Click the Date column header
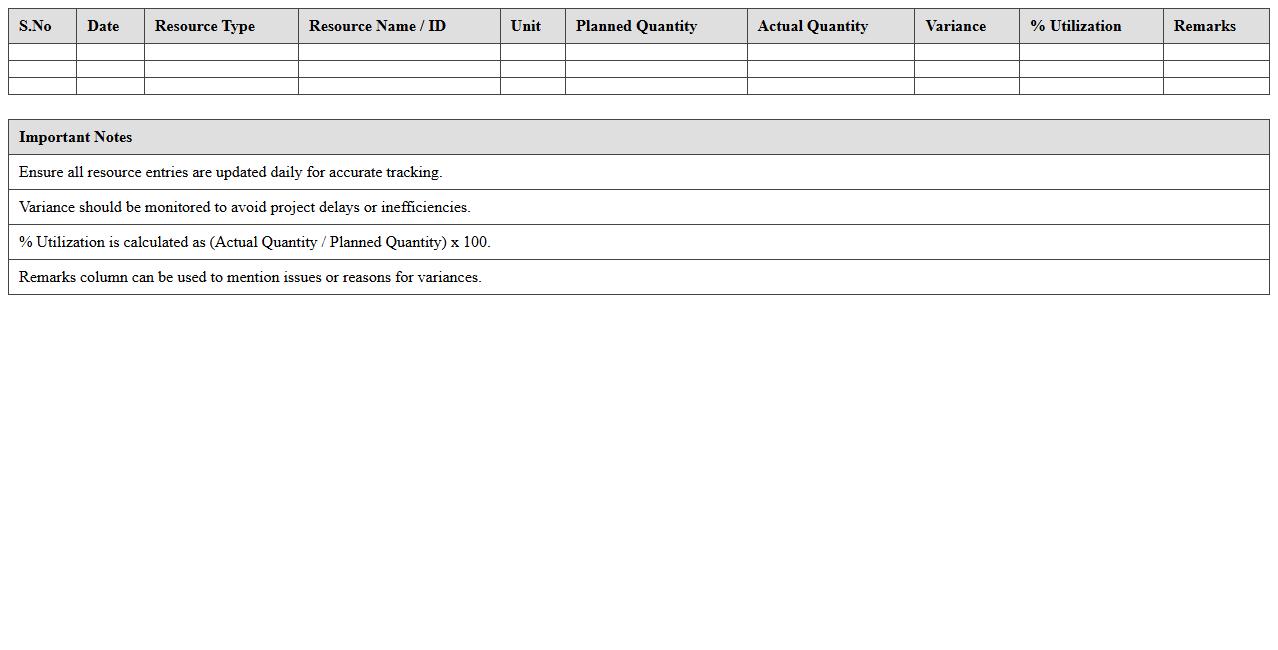The width and height of the screenshot is (1278, 650). (x=103, y=26)
